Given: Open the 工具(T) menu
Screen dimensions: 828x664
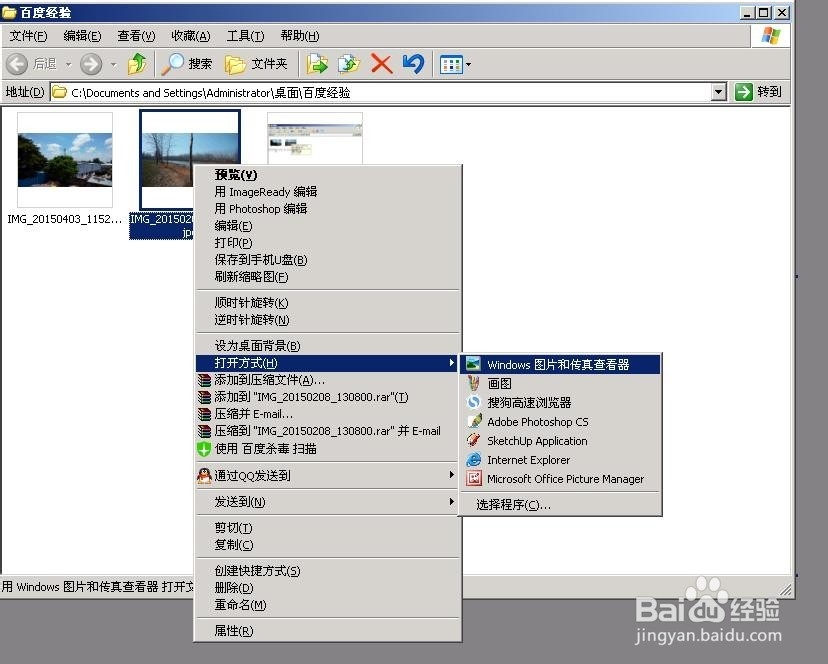Looking at the screenshot, I should pos(245,36).
